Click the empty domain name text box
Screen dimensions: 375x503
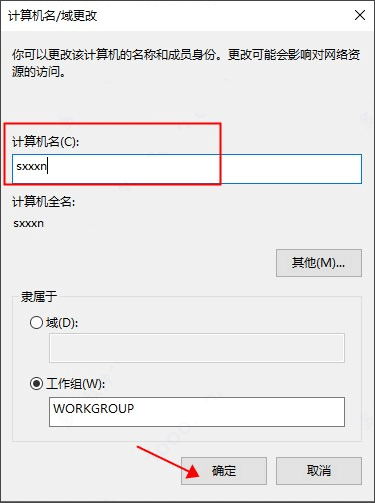pos(197,348)
